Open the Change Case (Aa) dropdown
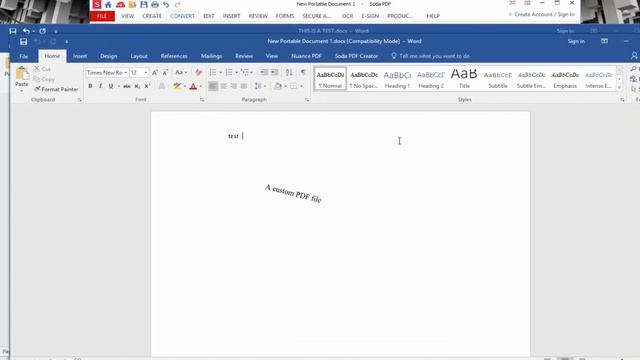The image size is (640, 360). coord(181,72)
